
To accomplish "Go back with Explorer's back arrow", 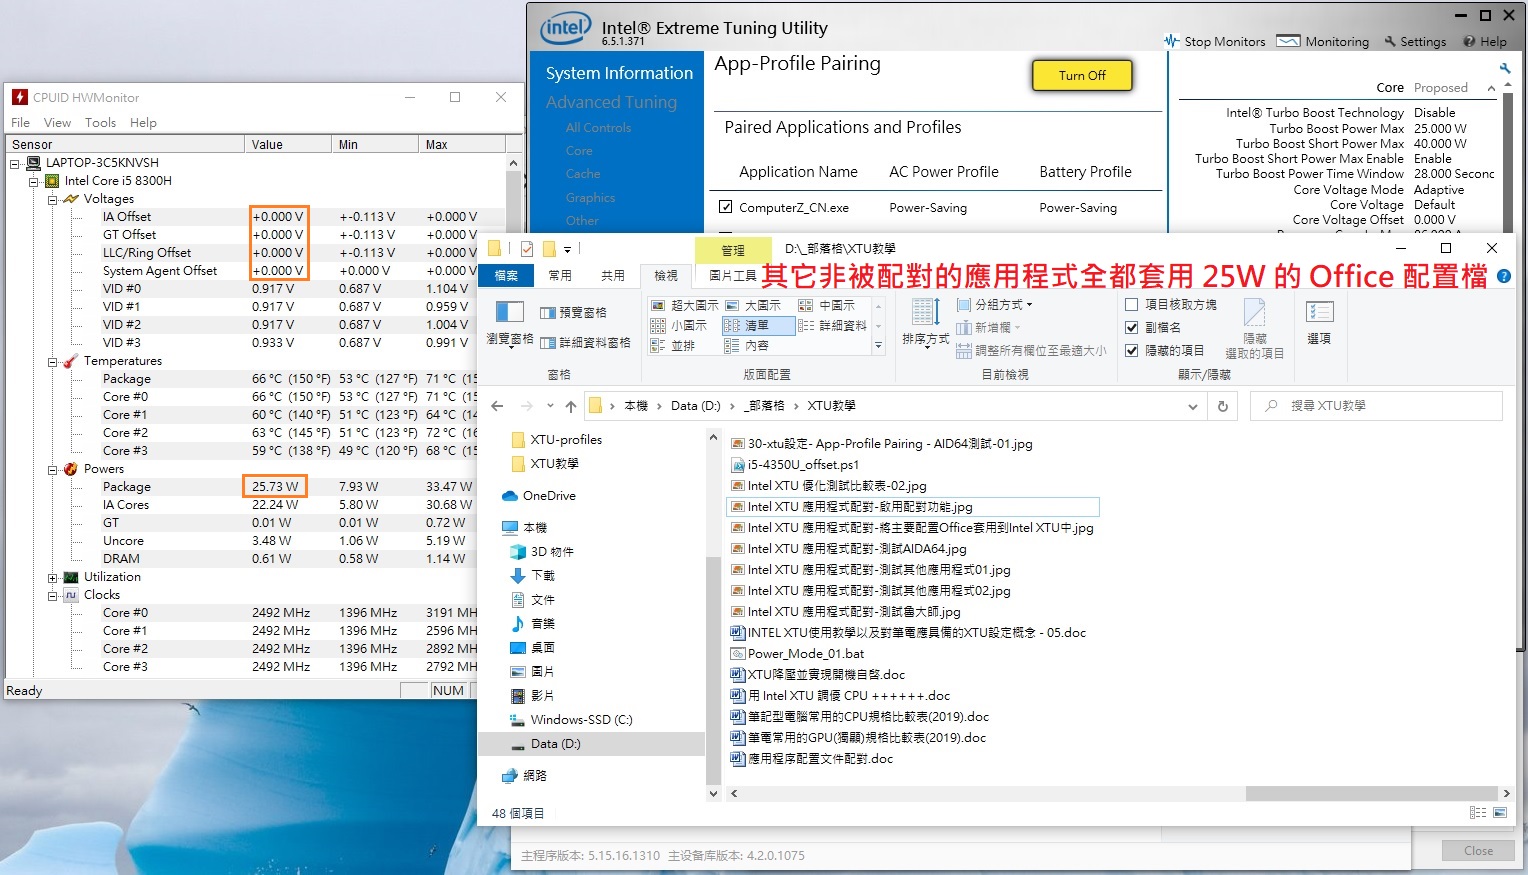I will tap(498, 406).
